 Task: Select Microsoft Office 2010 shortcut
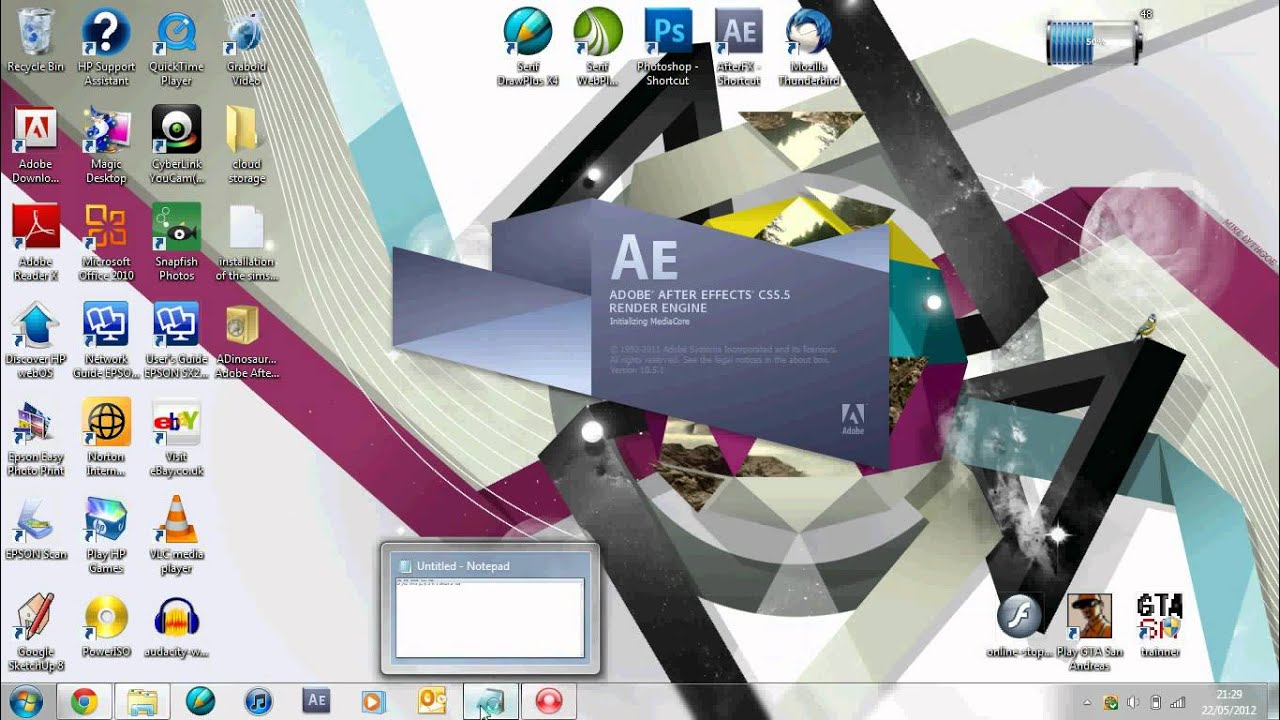106,242
